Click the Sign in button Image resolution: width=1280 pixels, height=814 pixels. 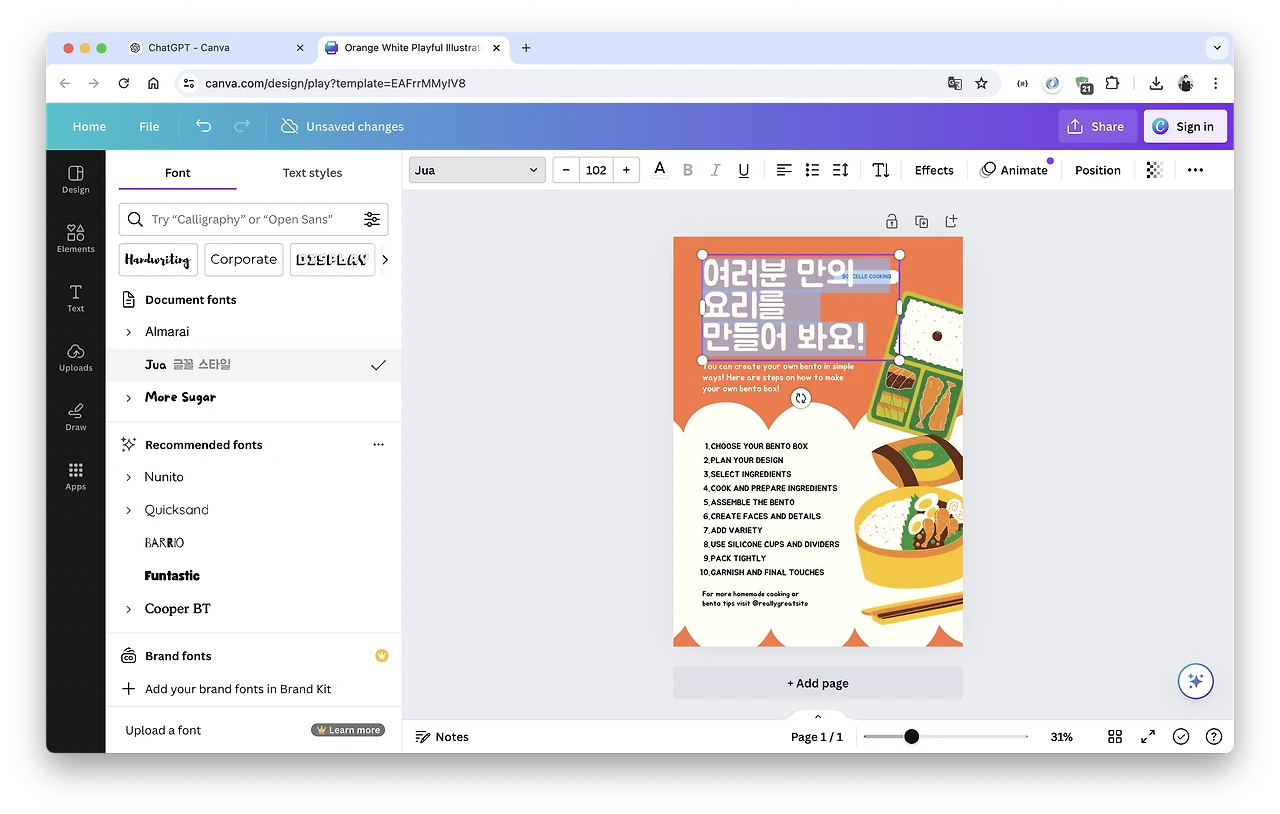tap(1185, 127)
